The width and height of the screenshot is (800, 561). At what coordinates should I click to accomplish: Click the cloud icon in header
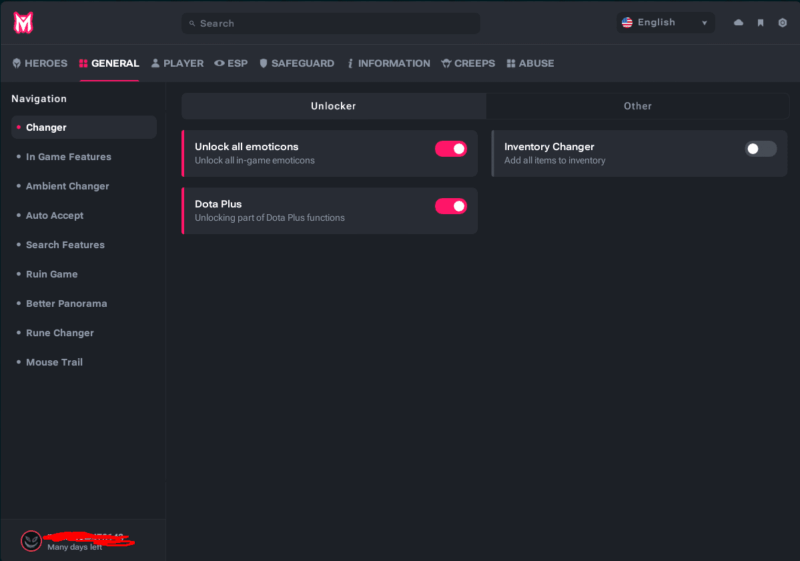click(738, 22)
